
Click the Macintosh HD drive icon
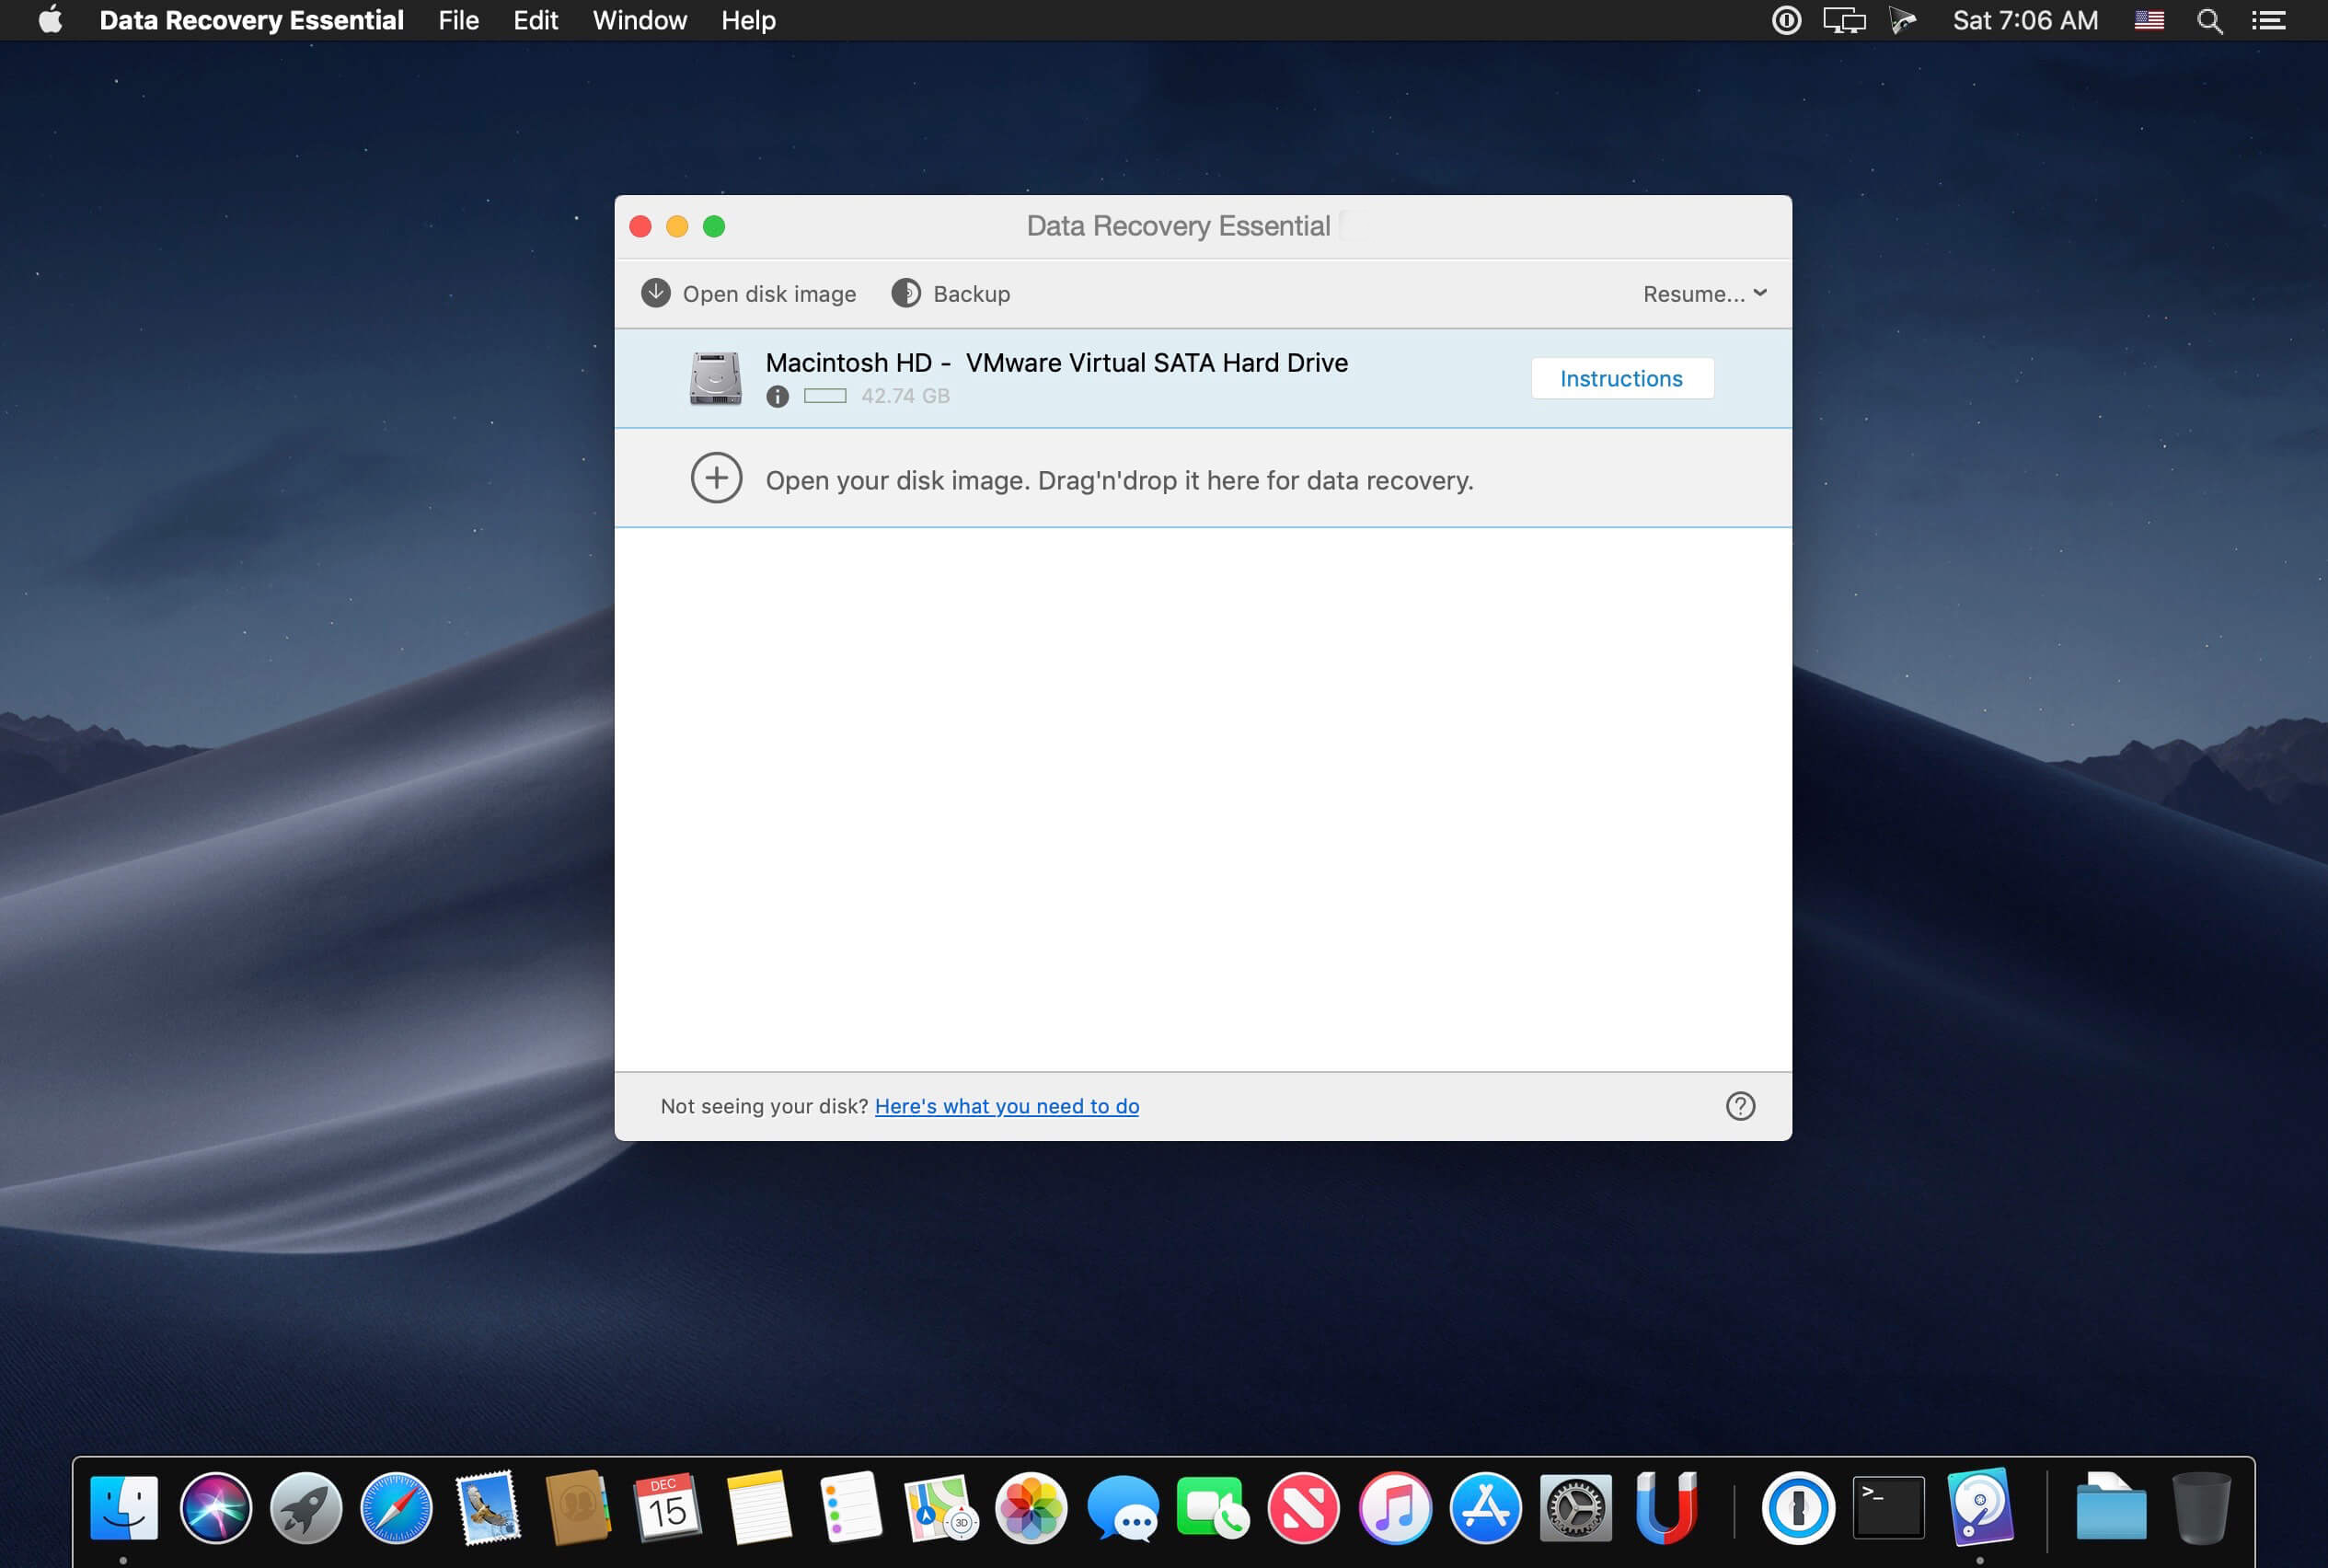click(715, 378)
